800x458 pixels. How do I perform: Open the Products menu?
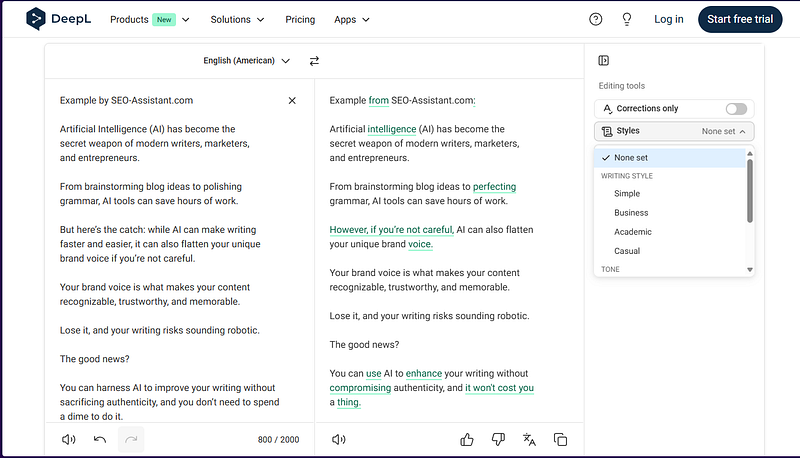149,19
